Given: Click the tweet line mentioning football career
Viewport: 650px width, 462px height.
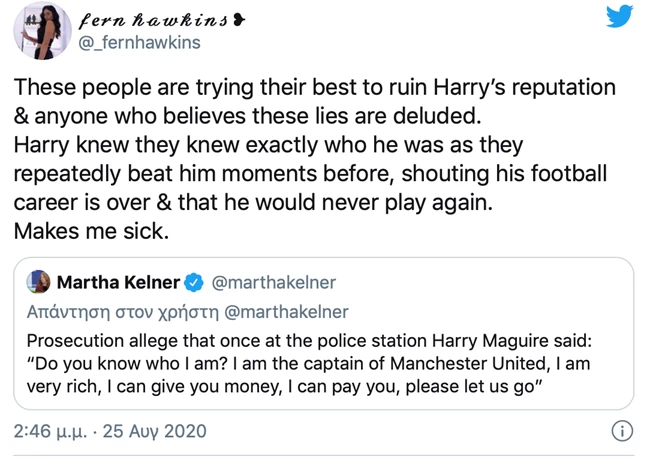Looking at the screenshot, I should (x=310, y=173).
